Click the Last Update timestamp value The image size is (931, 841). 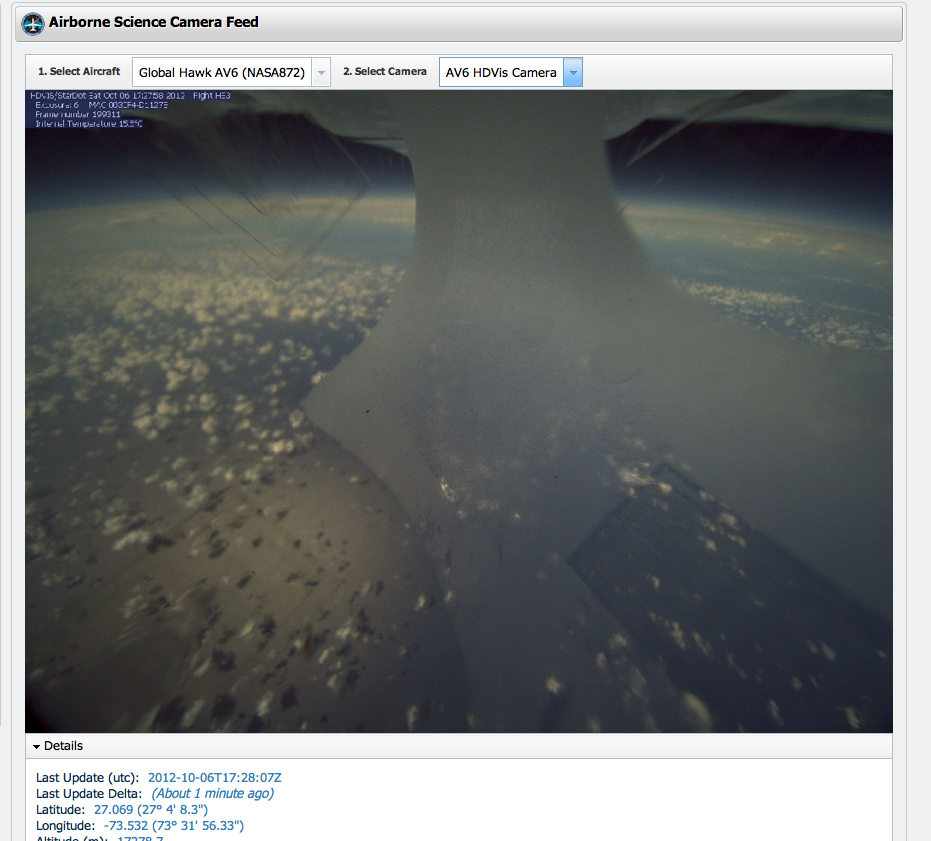click(221, 777)
